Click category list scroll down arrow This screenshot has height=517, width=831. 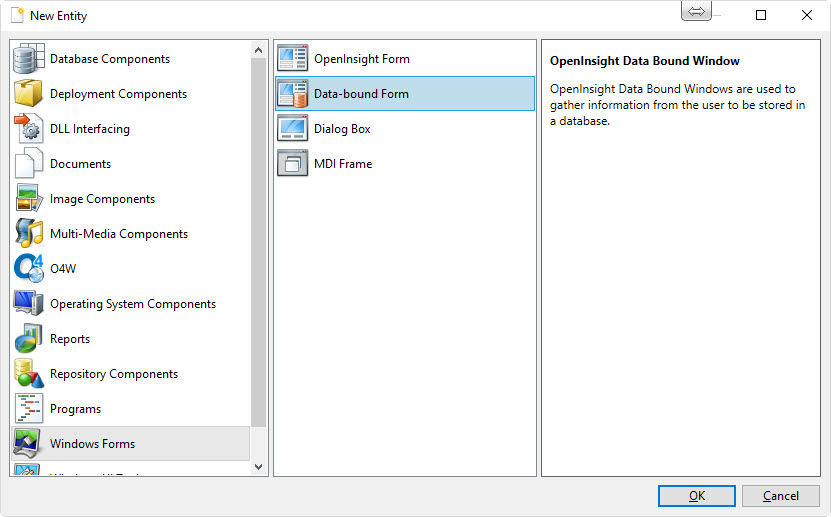point(259,467)
